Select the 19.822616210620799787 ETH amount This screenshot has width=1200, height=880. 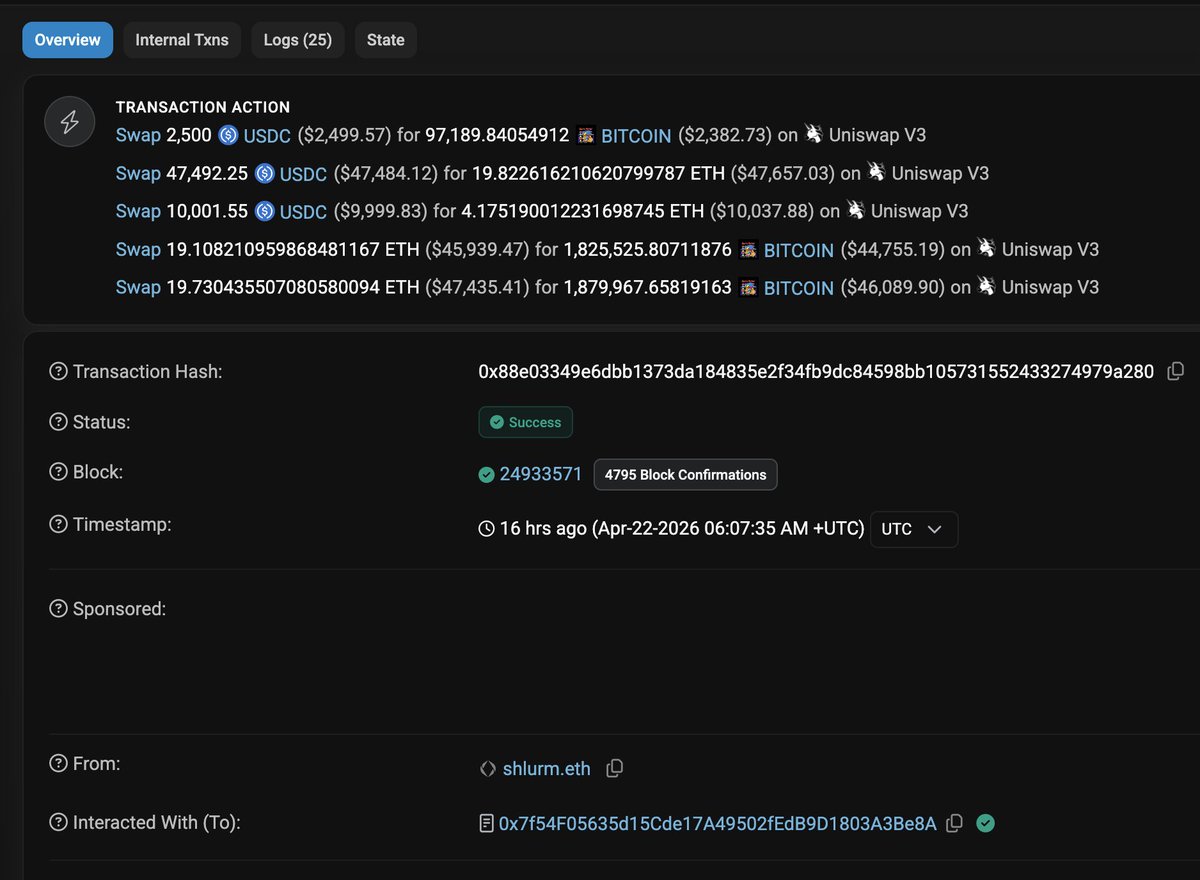(599, 173)
